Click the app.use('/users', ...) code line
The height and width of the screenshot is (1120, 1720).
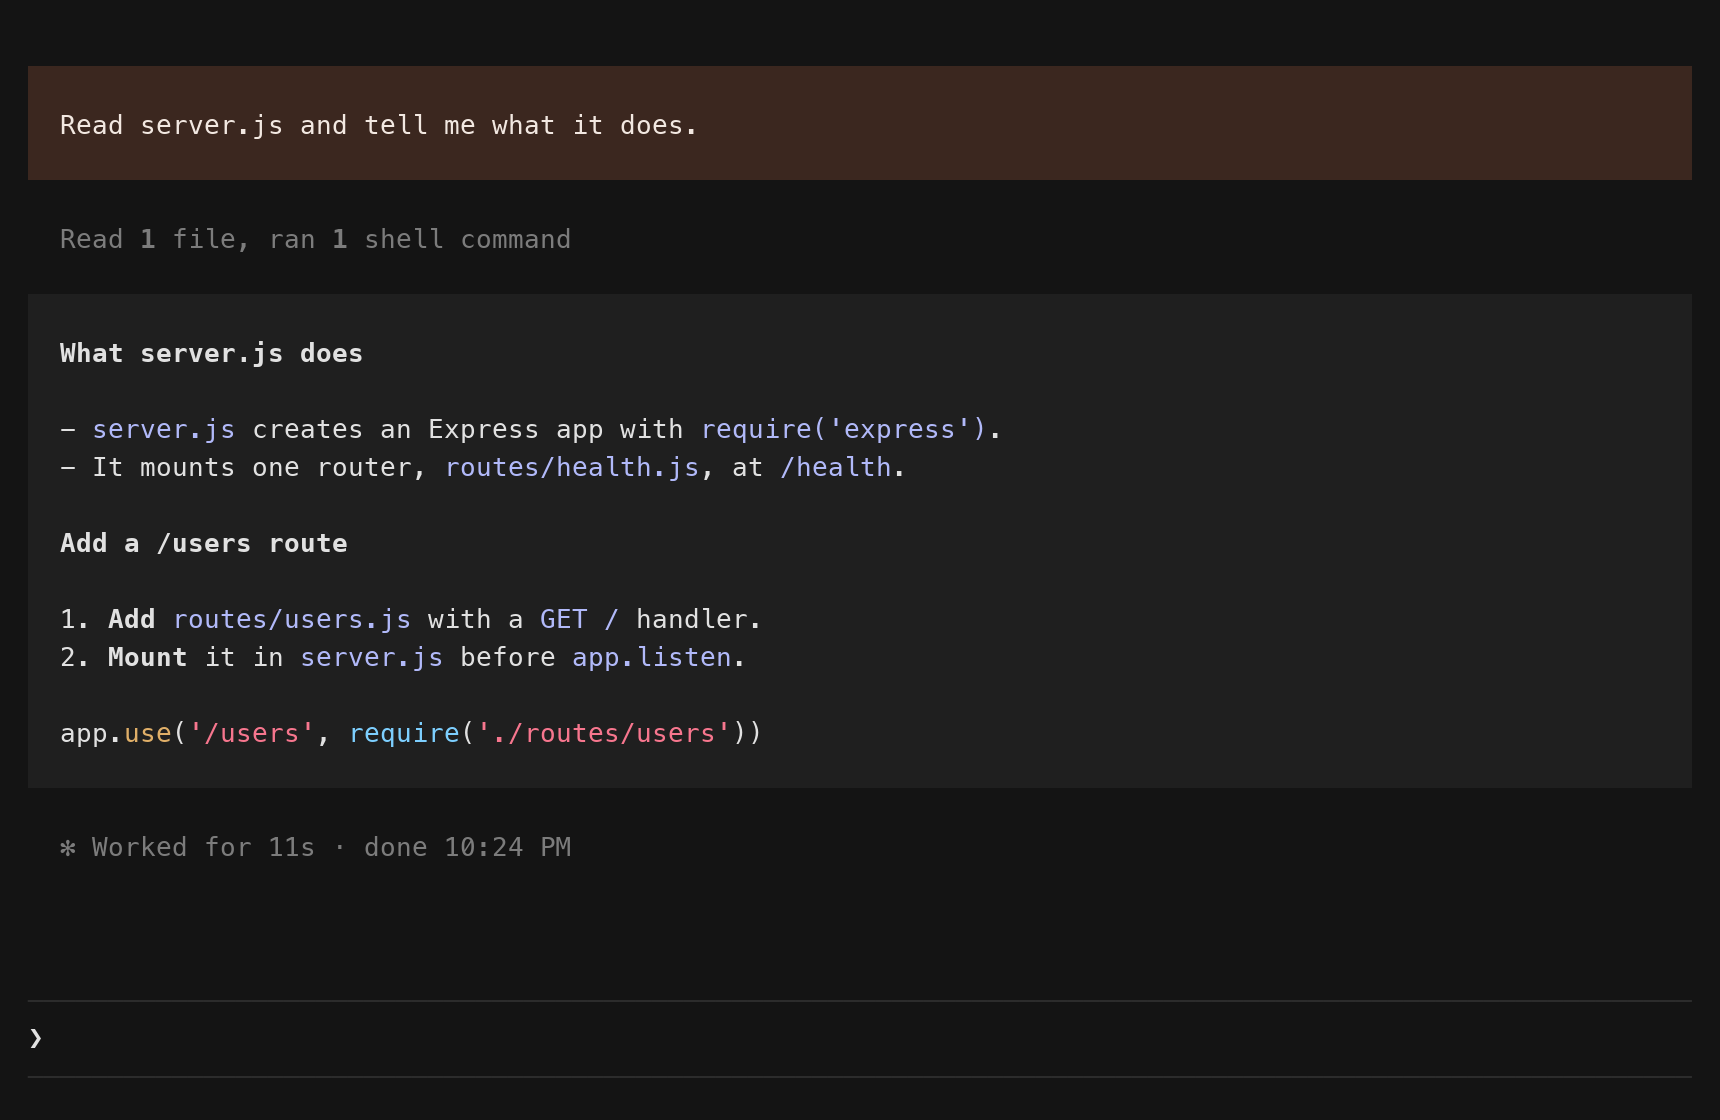(411, 733)
